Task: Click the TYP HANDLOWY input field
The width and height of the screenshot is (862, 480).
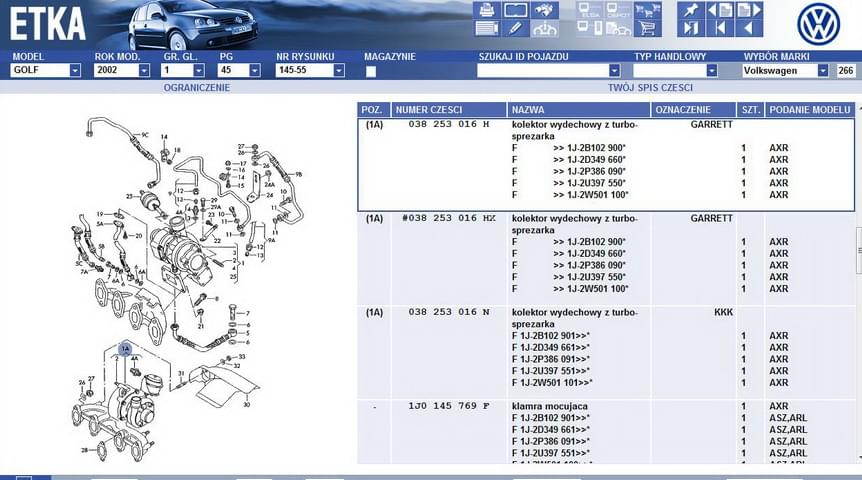Action: (x=670, y=70)
